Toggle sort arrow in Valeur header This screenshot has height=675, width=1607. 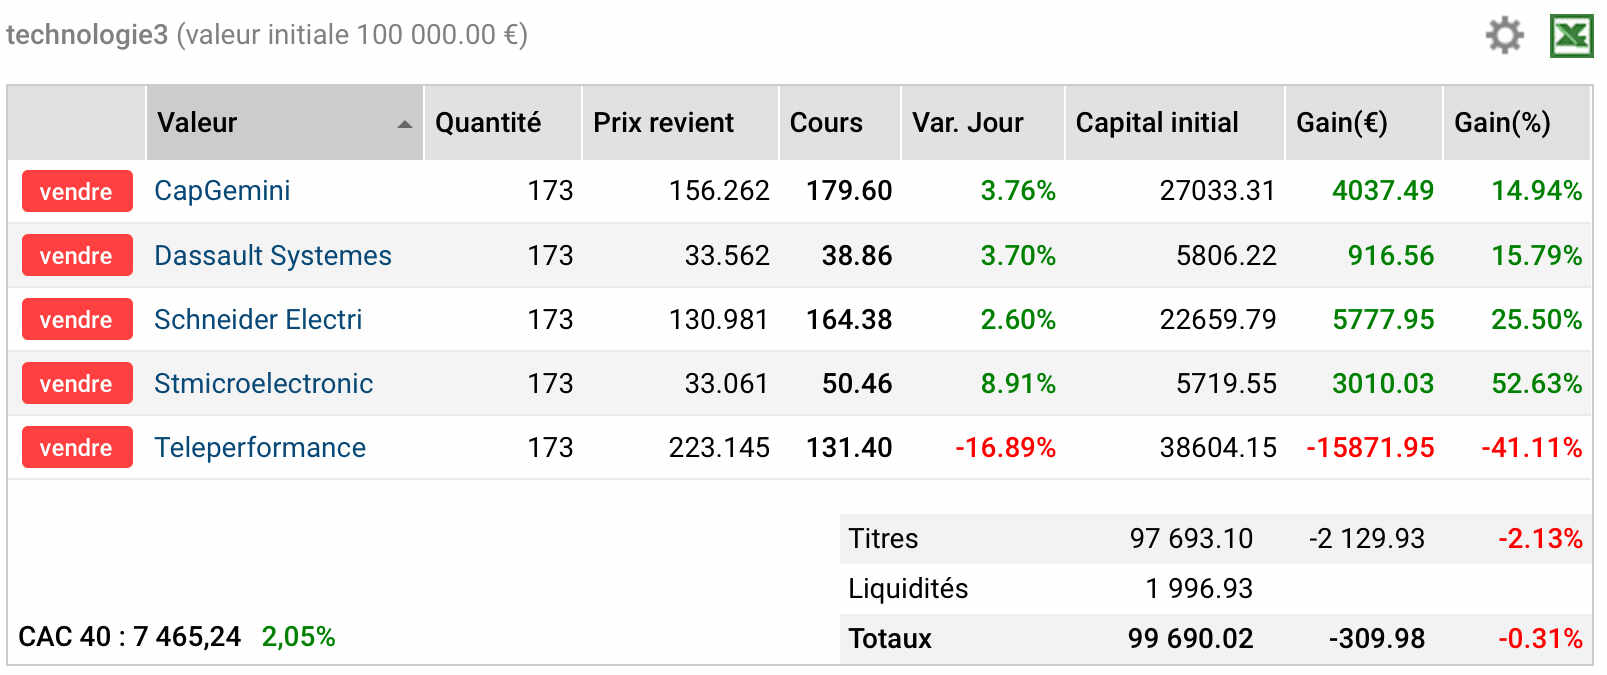pyautogui.click(x=405, y=124)
